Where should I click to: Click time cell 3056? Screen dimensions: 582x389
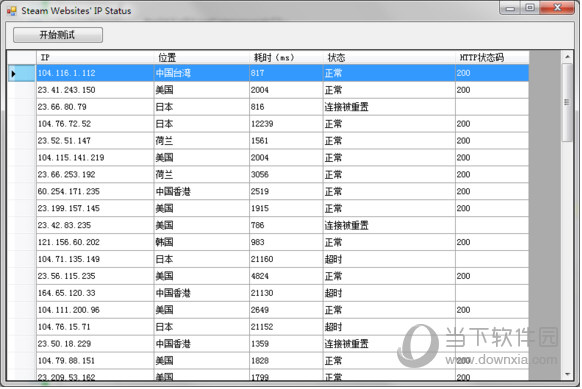coord(286,175)
